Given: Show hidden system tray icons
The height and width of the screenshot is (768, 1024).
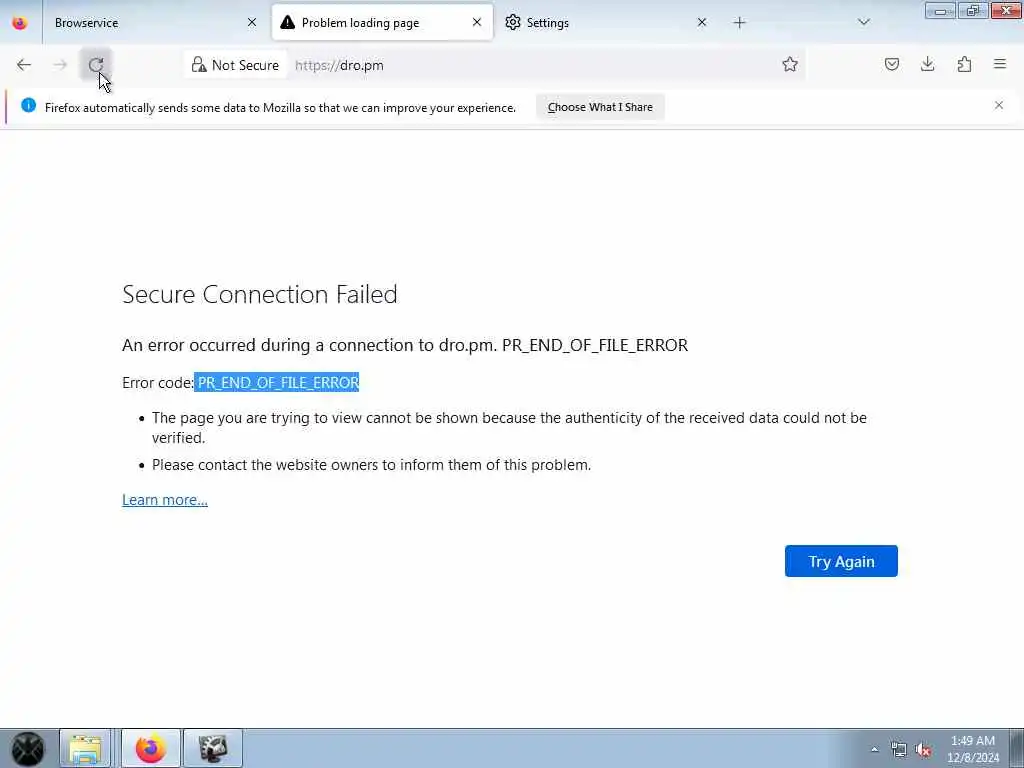Looking at the screenshot, I should point(875,749).
